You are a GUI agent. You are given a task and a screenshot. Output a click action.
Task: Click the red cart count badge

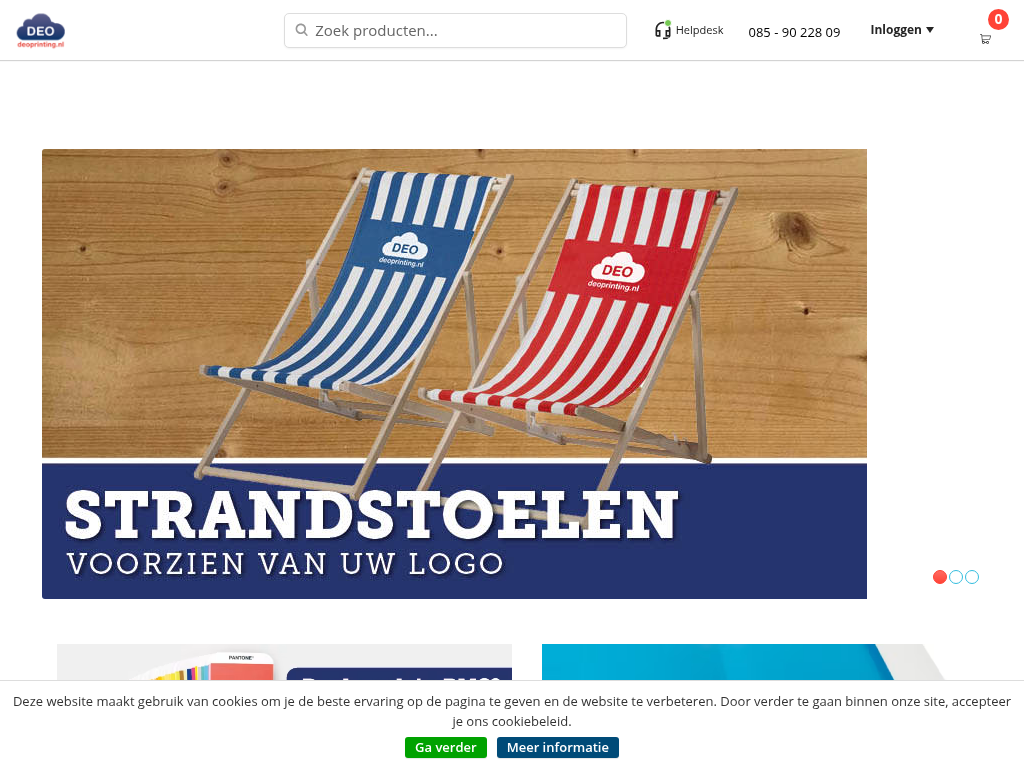(x=998, y=20)
